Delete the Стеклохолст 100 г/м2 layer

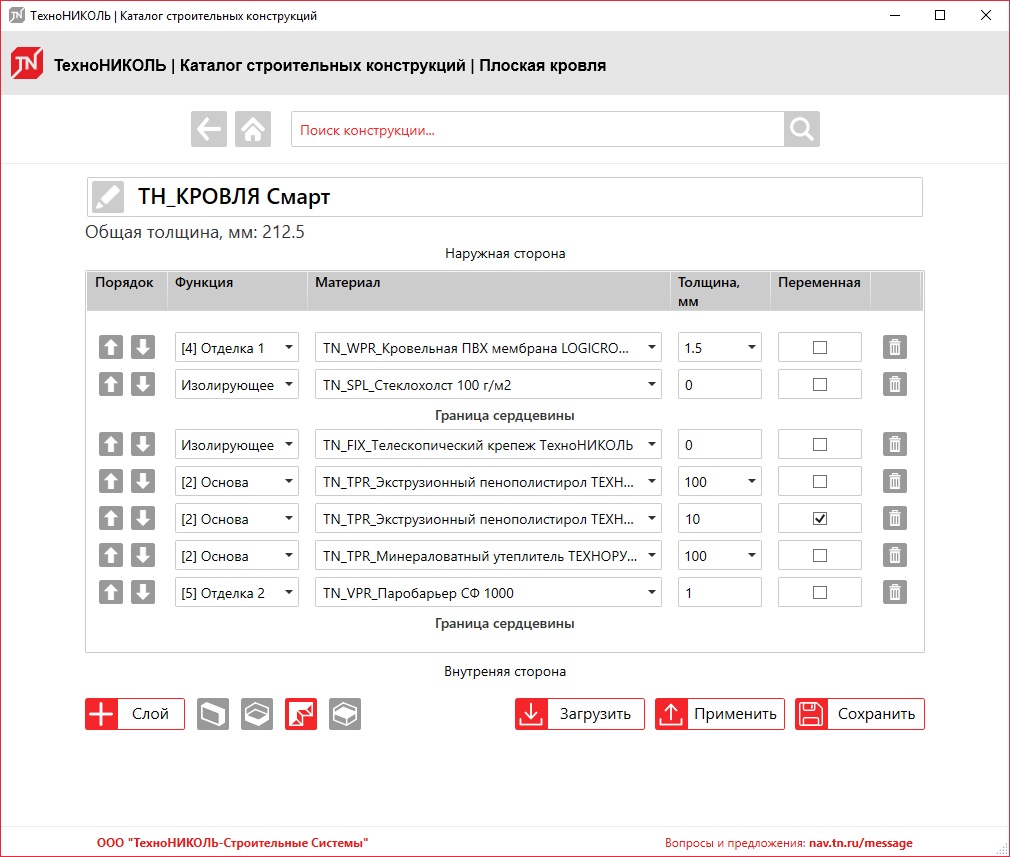tap(895, 384)
